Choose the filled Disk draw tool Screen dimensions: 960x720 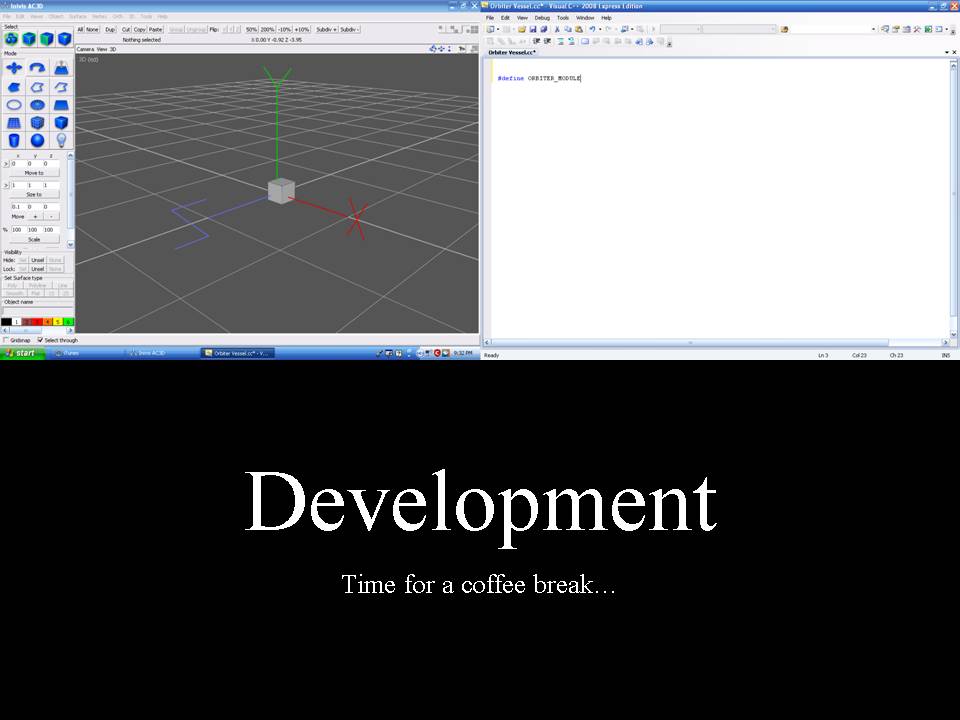coord(37,105)
